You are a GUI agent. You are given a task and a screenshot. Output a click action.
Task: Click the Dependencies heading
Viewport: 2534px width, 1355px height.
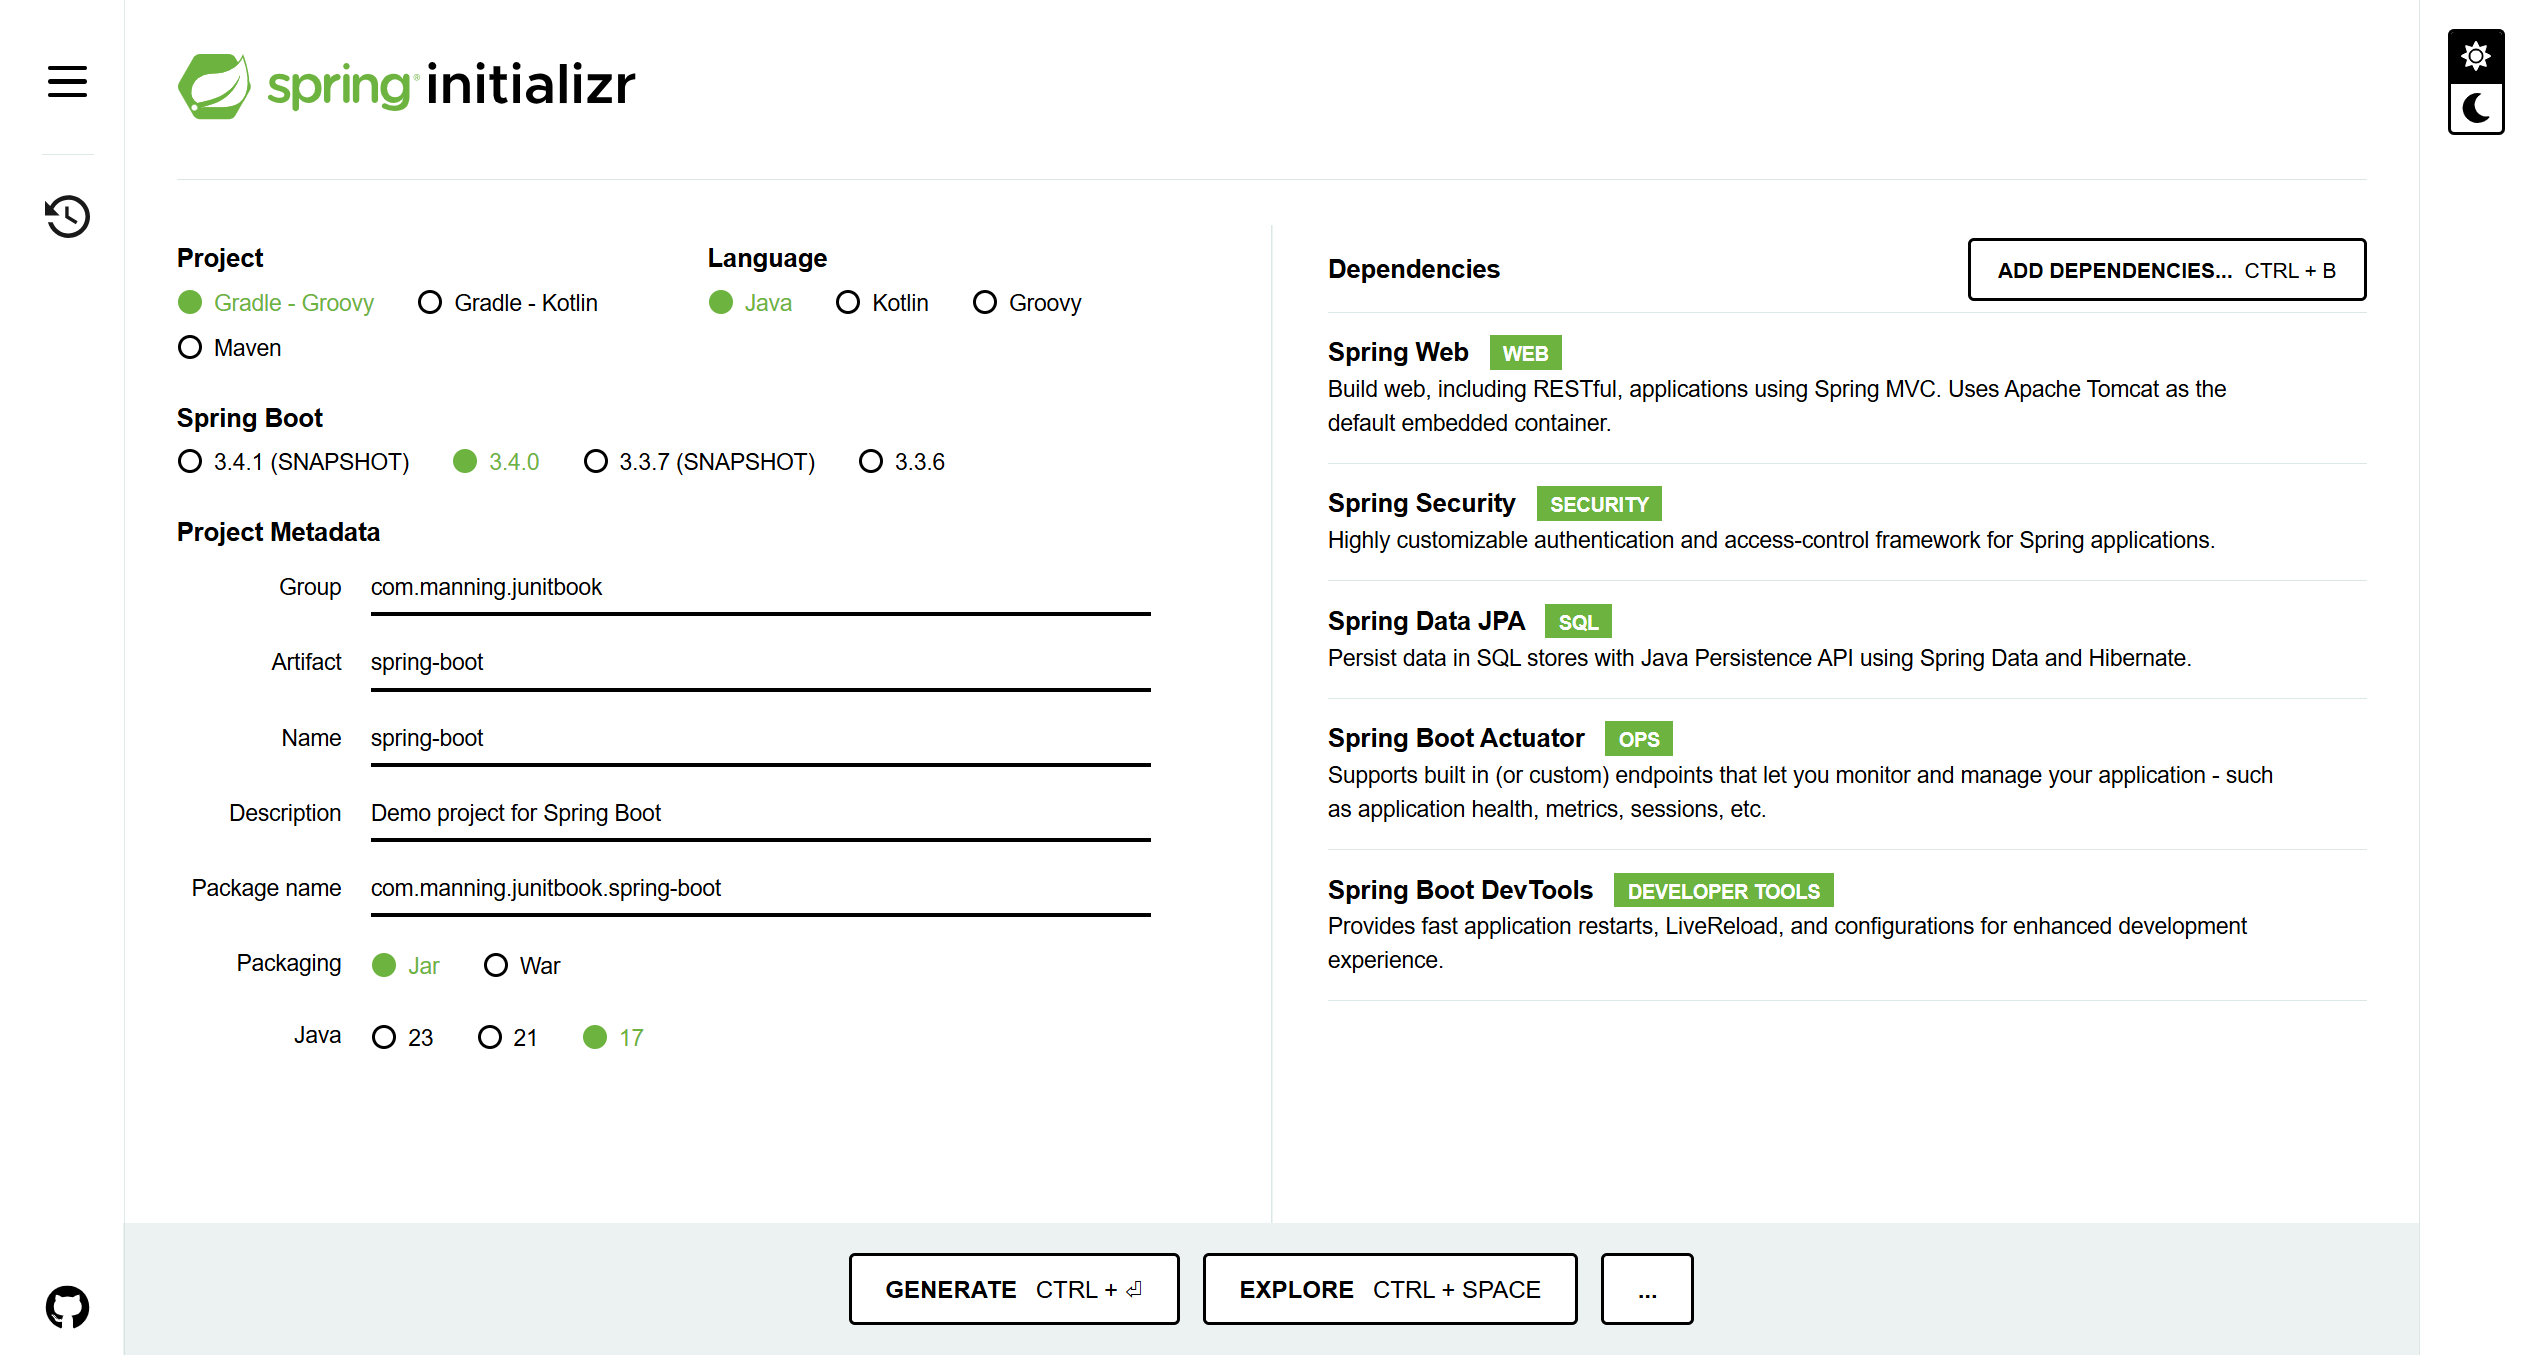coord(1414,270)
